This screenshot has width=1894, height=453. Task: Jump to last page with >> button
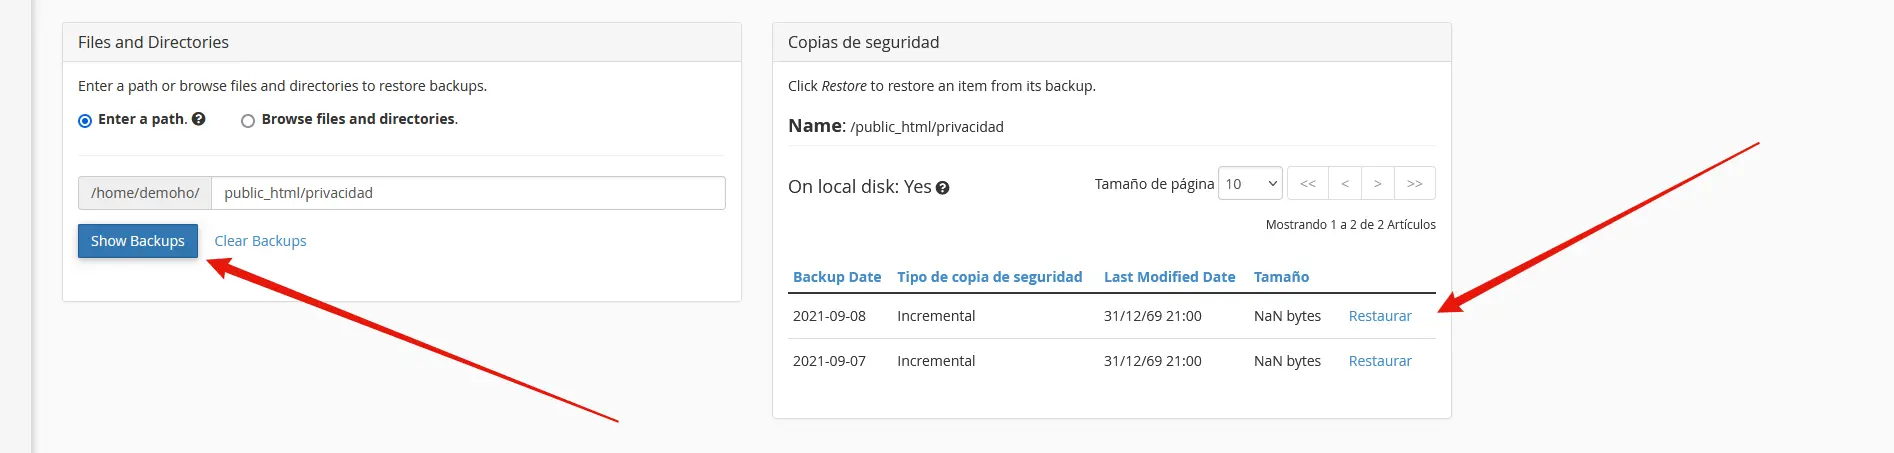pos(1415,184)
